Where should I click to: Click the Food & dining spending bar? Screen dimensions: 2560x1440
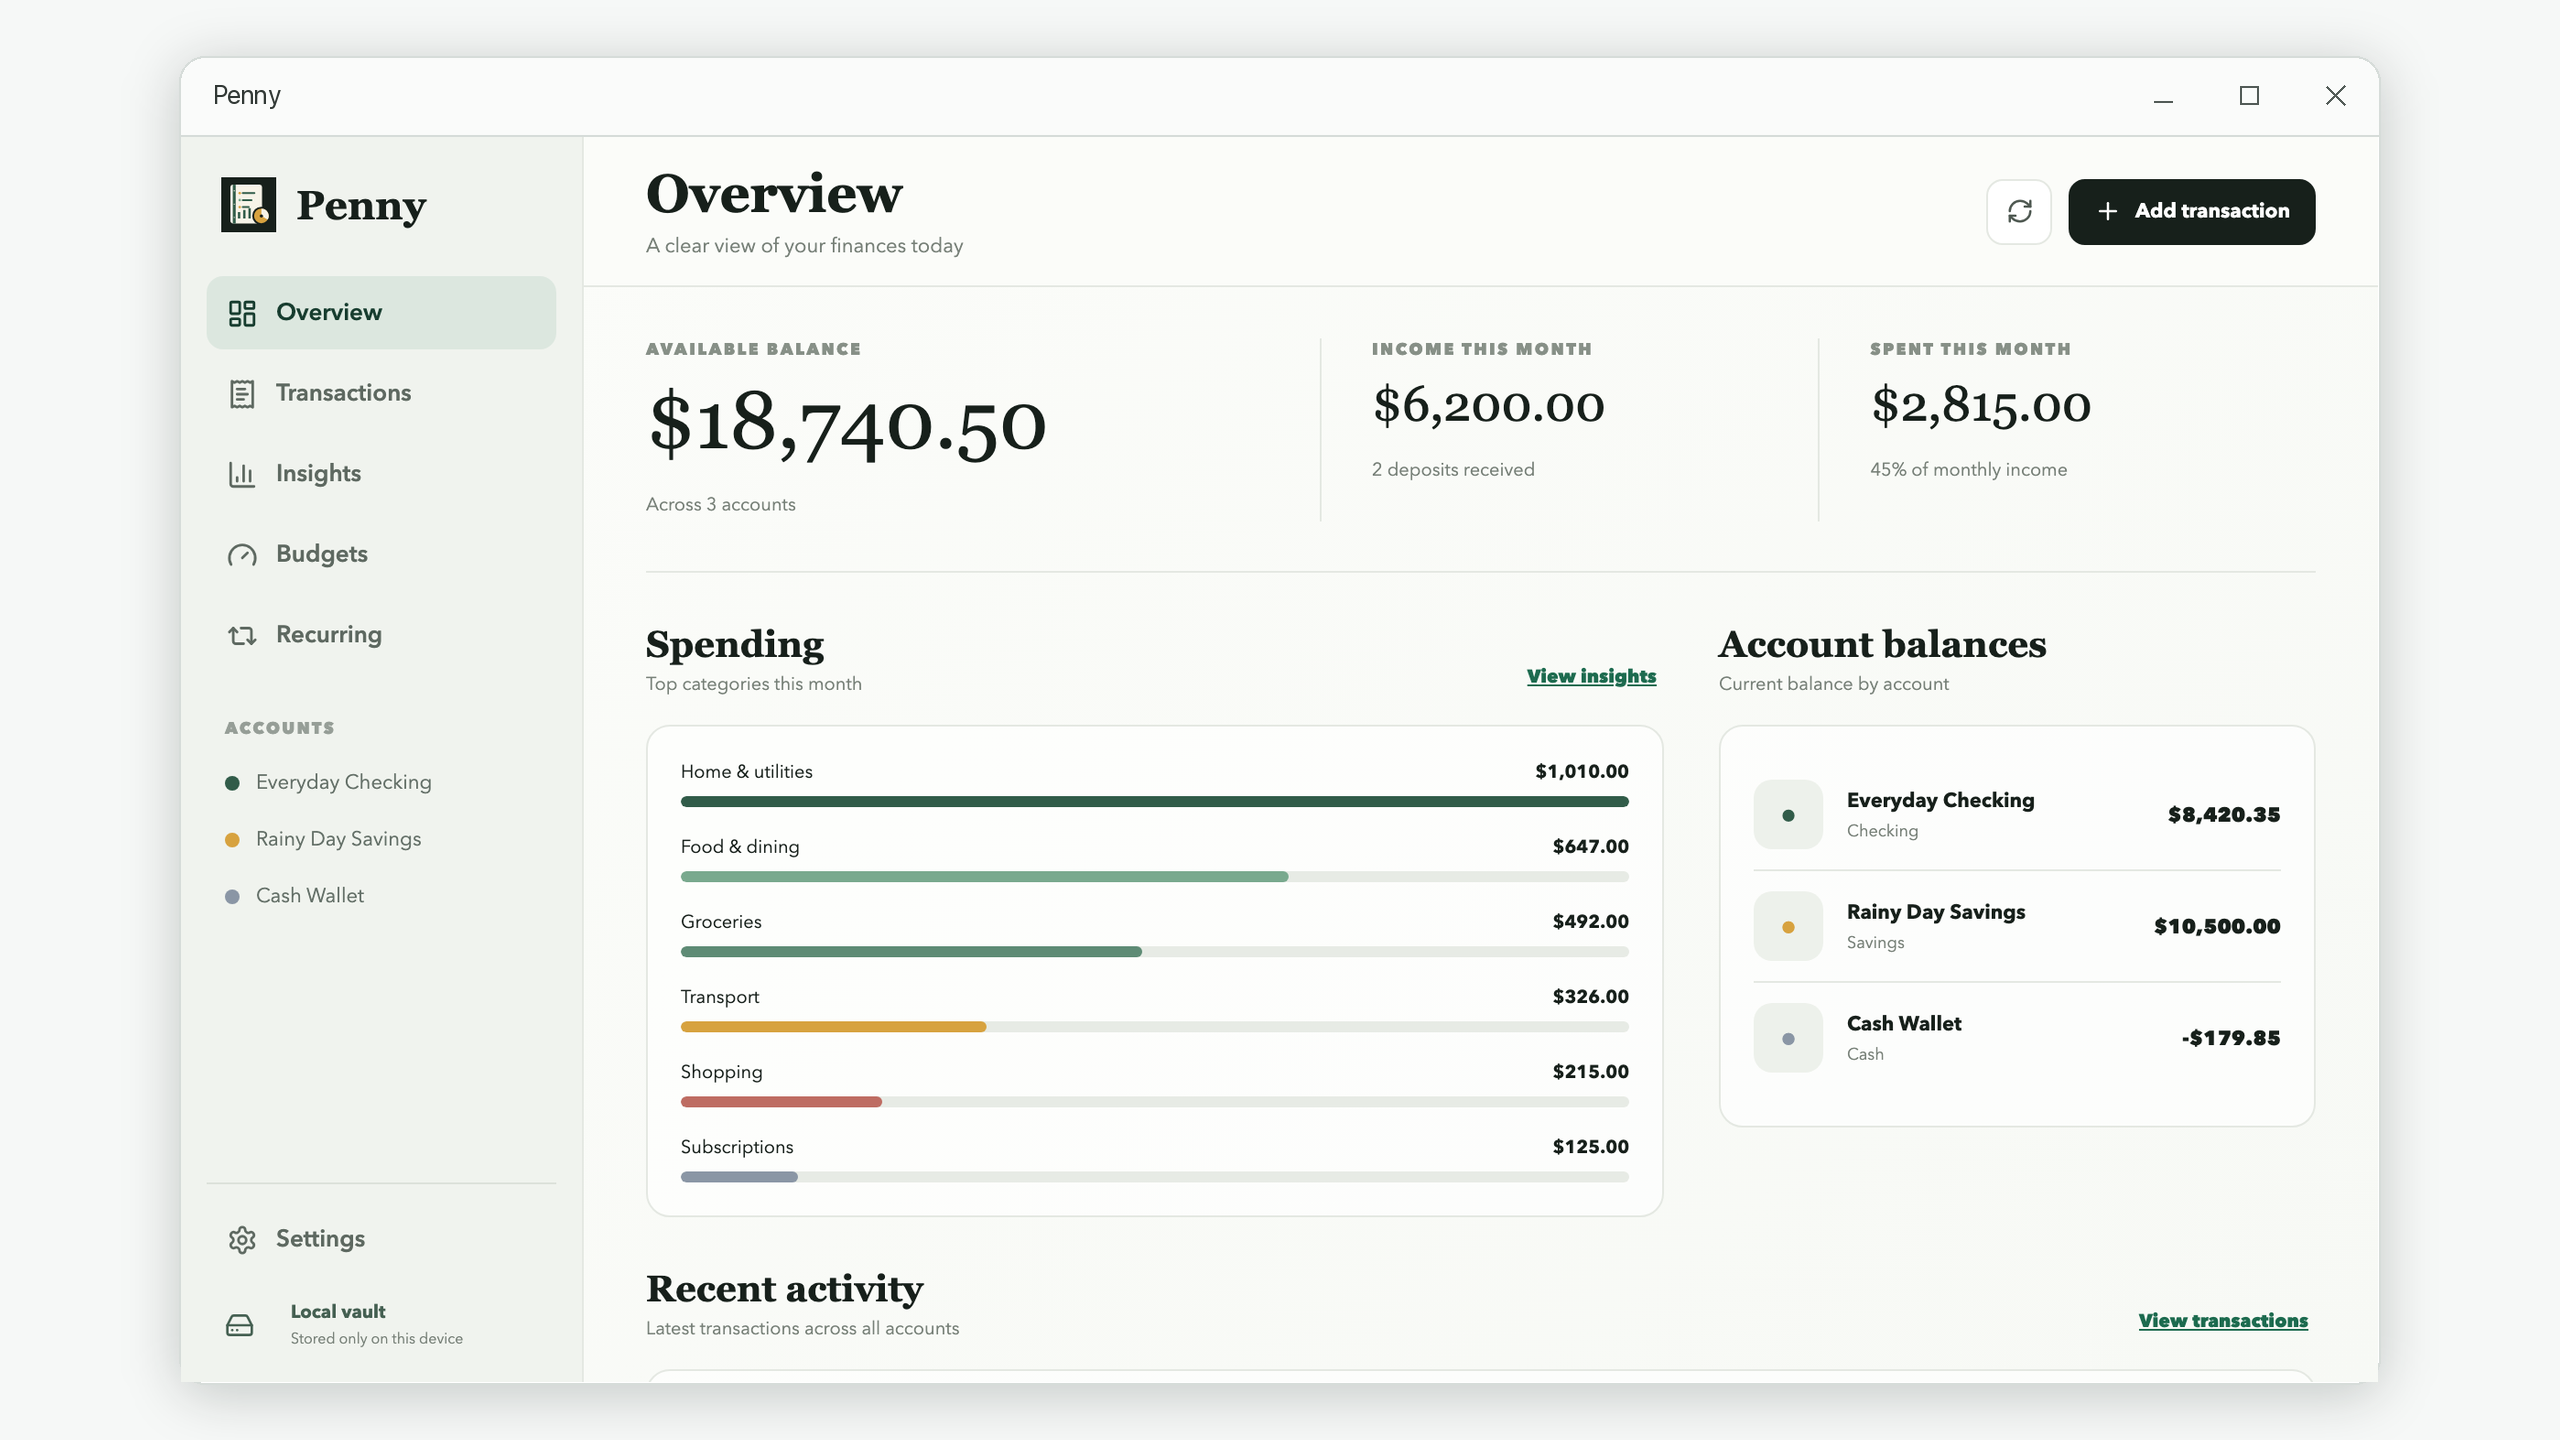1155,876
